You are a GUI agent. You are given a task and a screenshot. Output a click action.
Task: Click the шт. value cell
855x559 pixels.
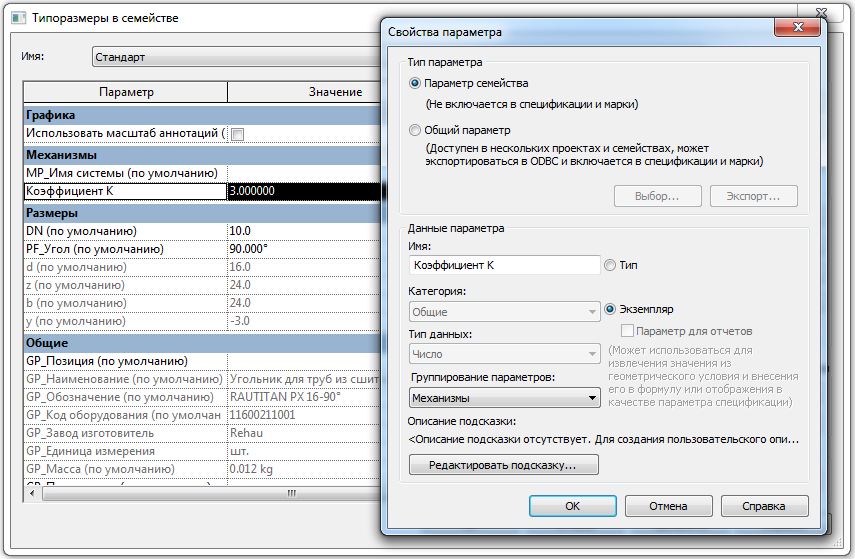304,452
